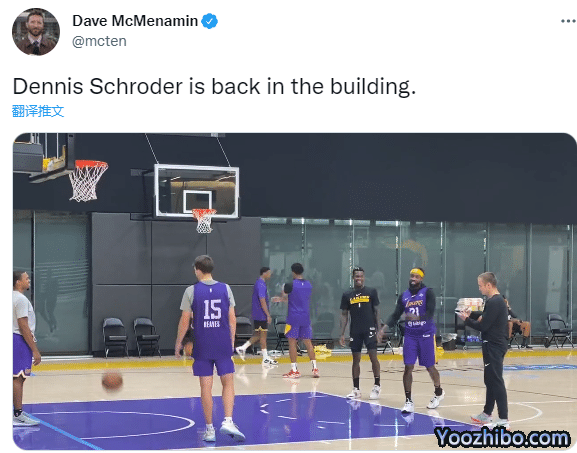Viewport: 577px width, 453px height.
Task: Click the two players high-fiving in background
Action: tap(279, 320)
